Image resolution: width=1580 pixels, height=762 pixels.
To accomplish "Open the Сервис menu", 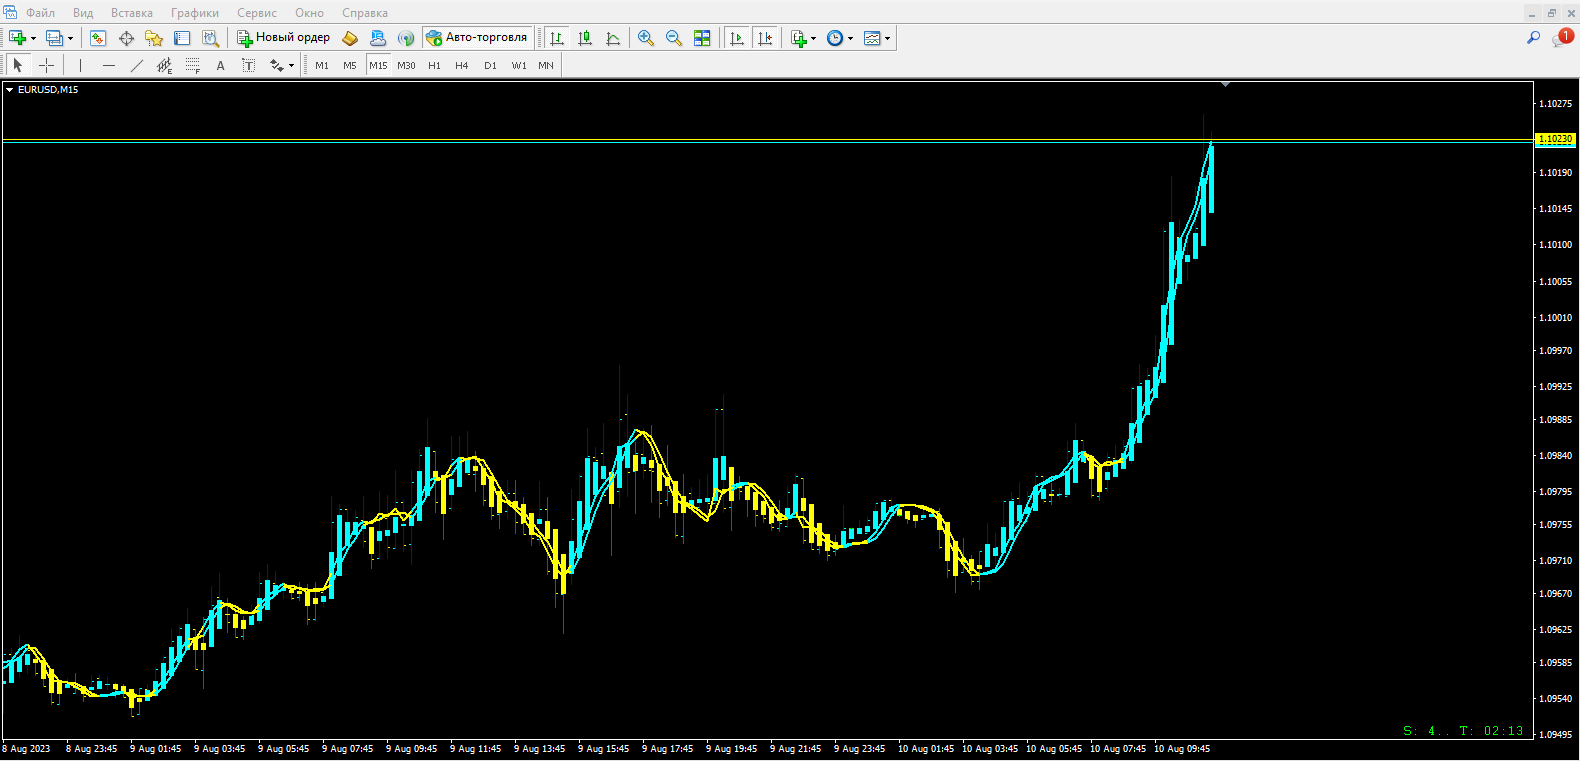I will click(257, 13).
